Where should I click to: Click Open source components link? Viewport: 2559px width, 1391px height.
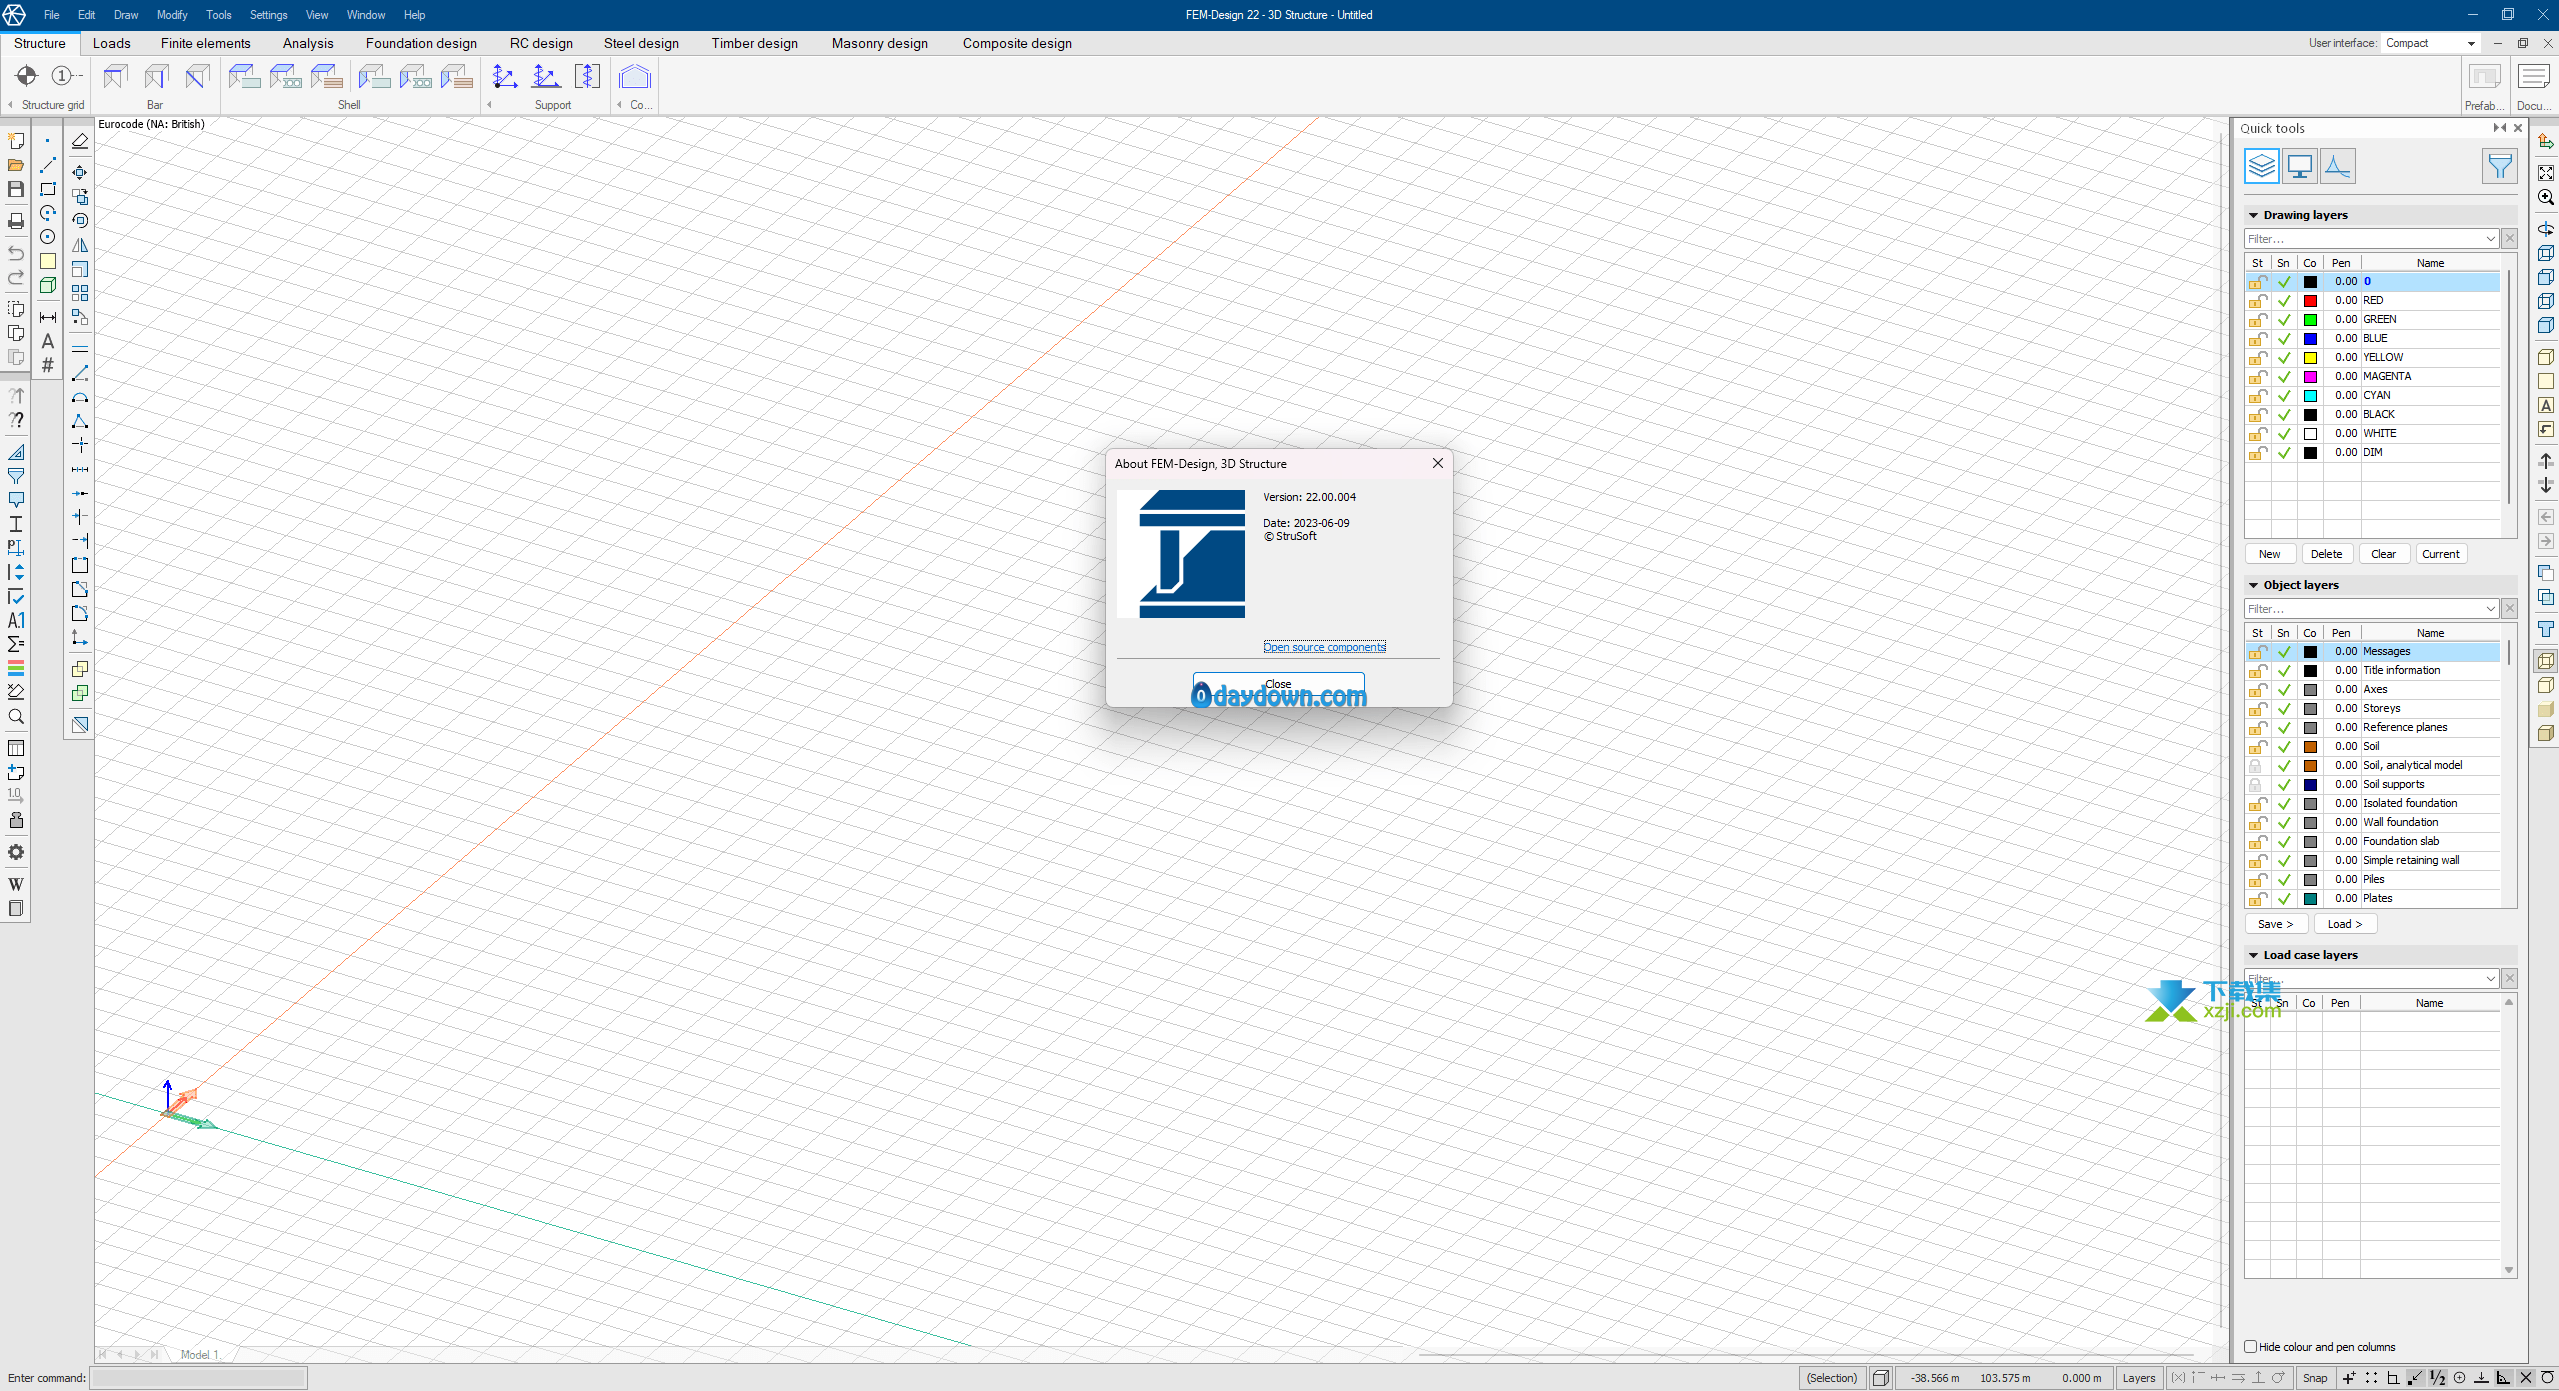(1324, 646)
